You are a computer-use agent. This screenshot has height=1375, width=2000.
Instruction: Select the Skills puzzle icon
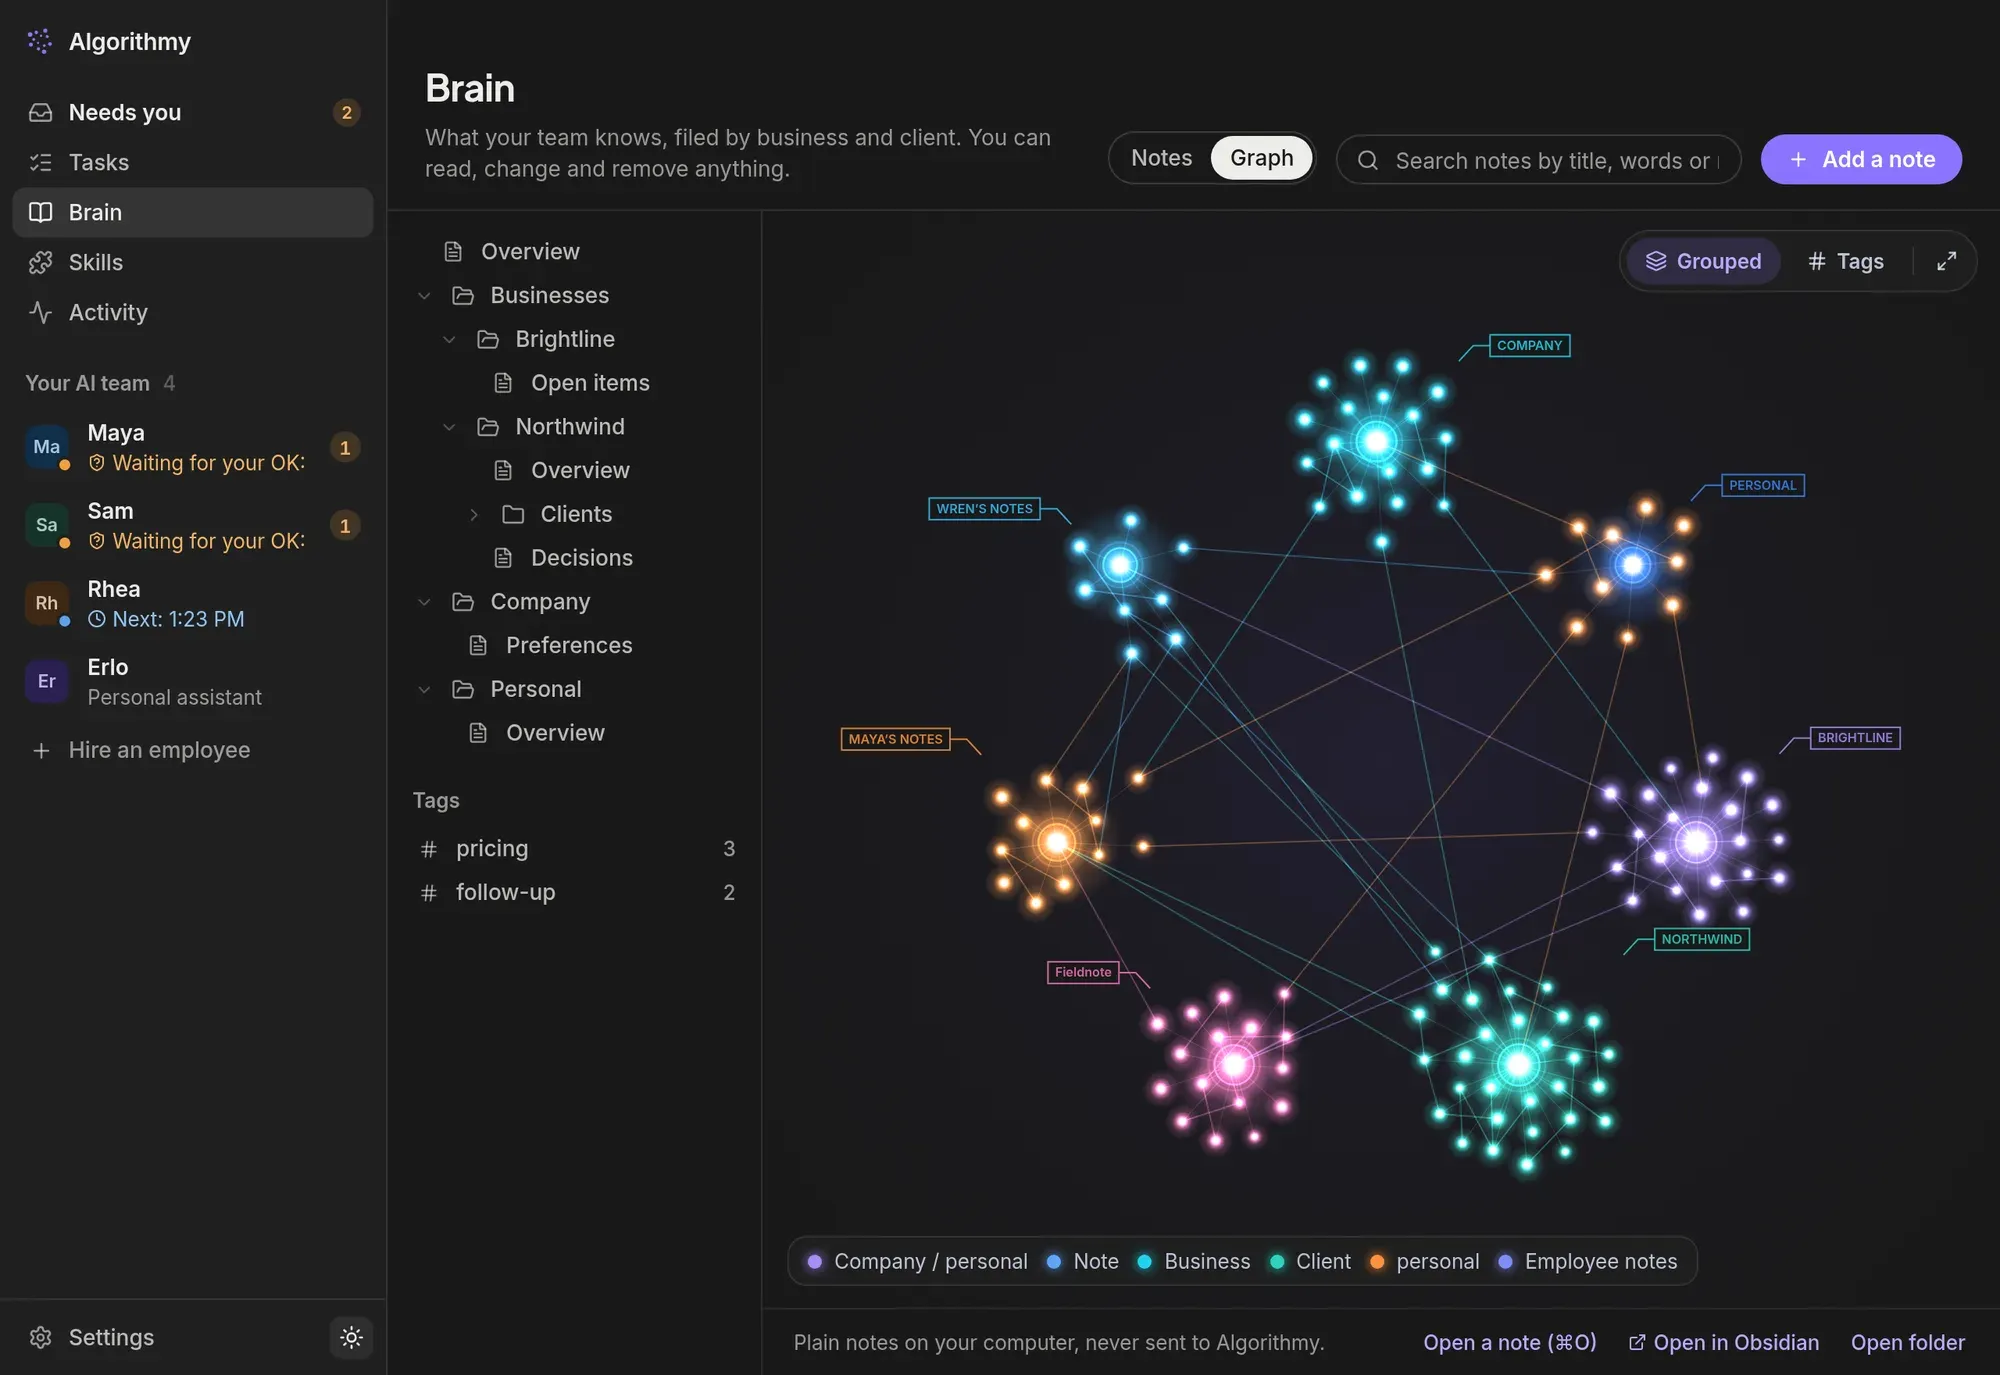40,262
